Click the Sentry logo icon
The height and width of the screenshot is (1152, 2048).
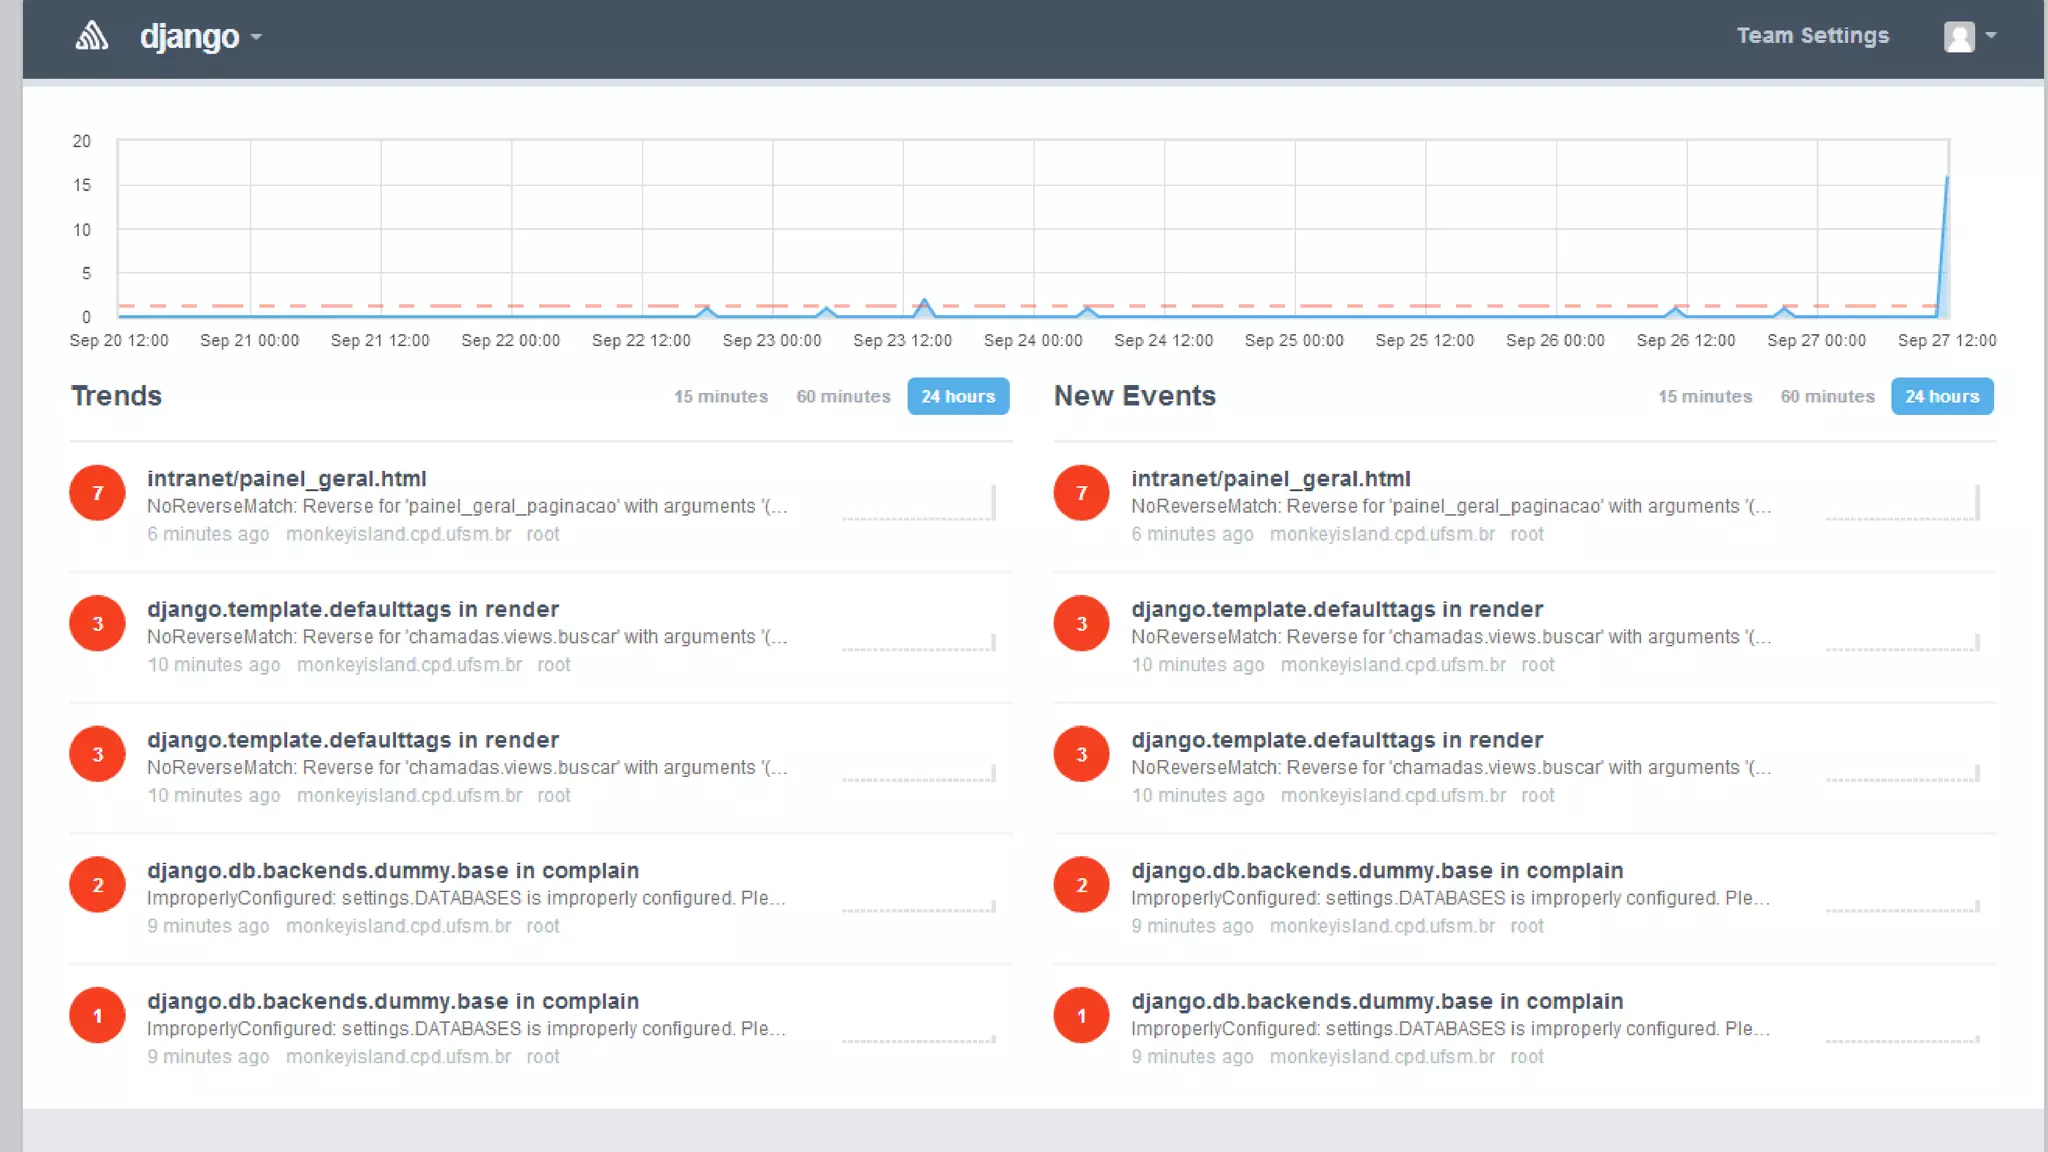click(x=91, y=36)
